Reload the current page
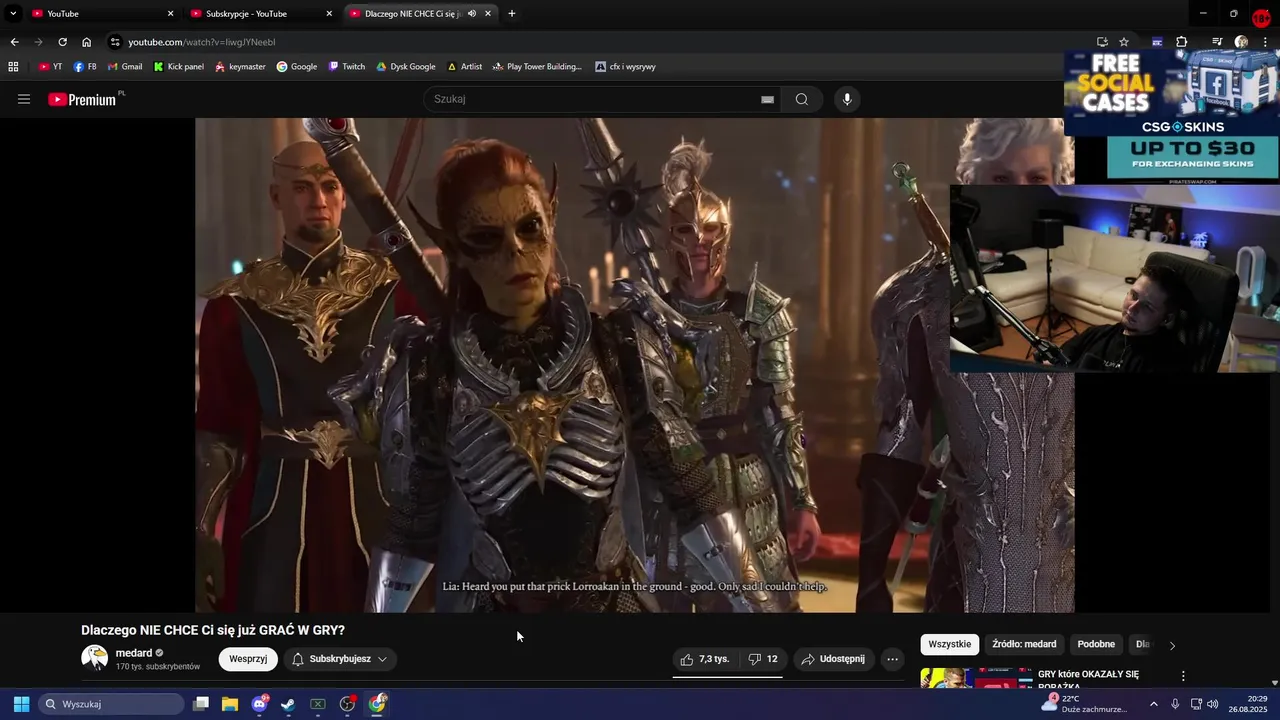This screenshot has height=720, width=1280. click(62, 42)
